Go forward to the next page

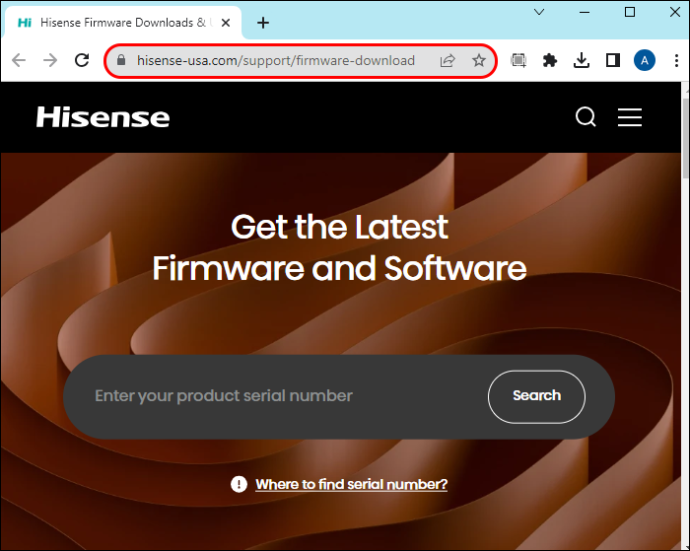(50, 60)
